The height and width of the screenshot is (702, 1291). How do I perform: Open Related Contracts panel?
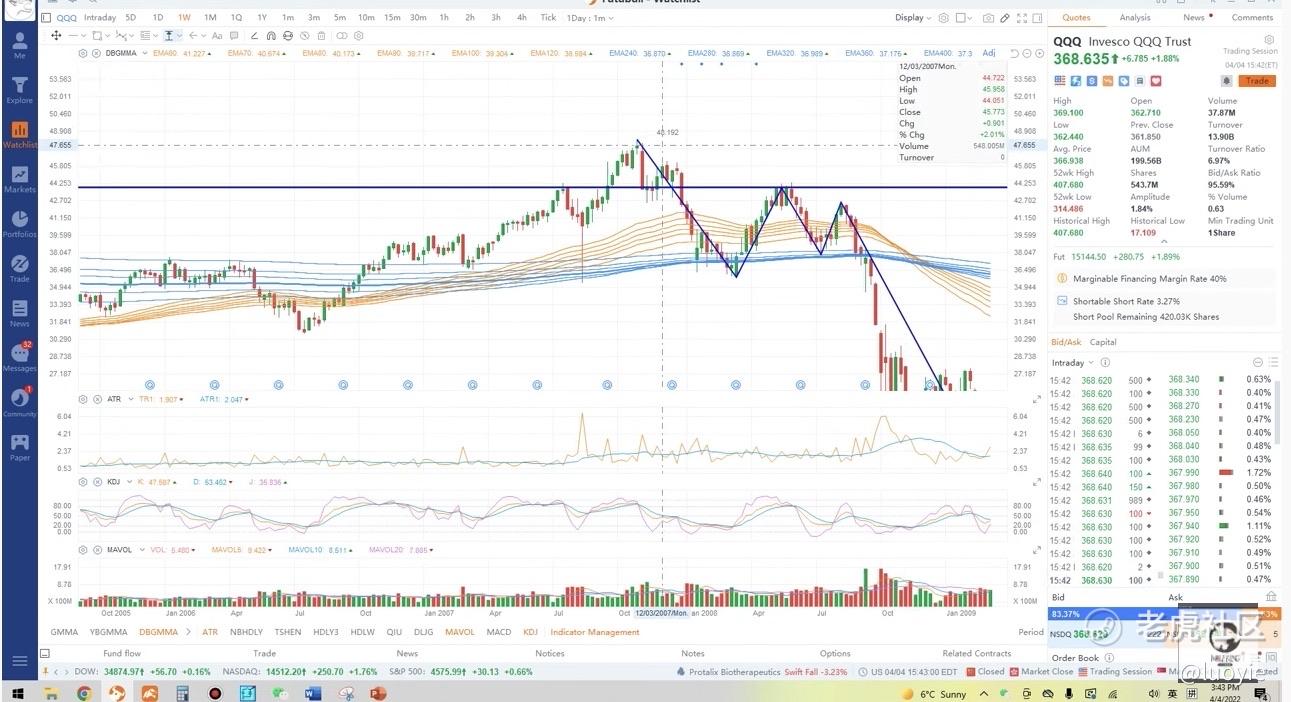[x=977, y=654]
